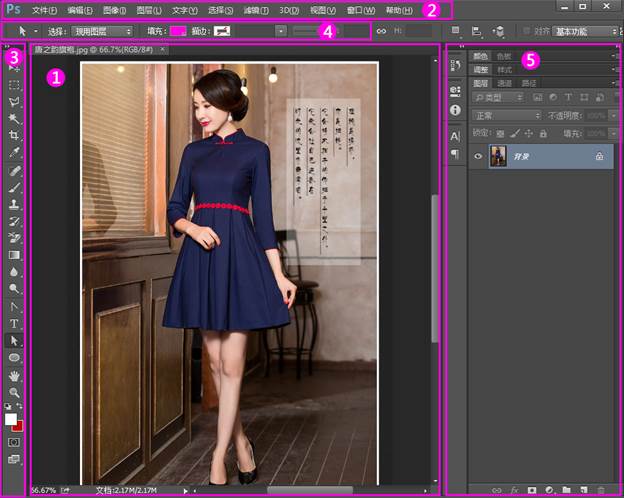Select the Polygonal Lasso tool
Image resolution: width=624 pixels, height=498 pixels.
tap(14, 102)
